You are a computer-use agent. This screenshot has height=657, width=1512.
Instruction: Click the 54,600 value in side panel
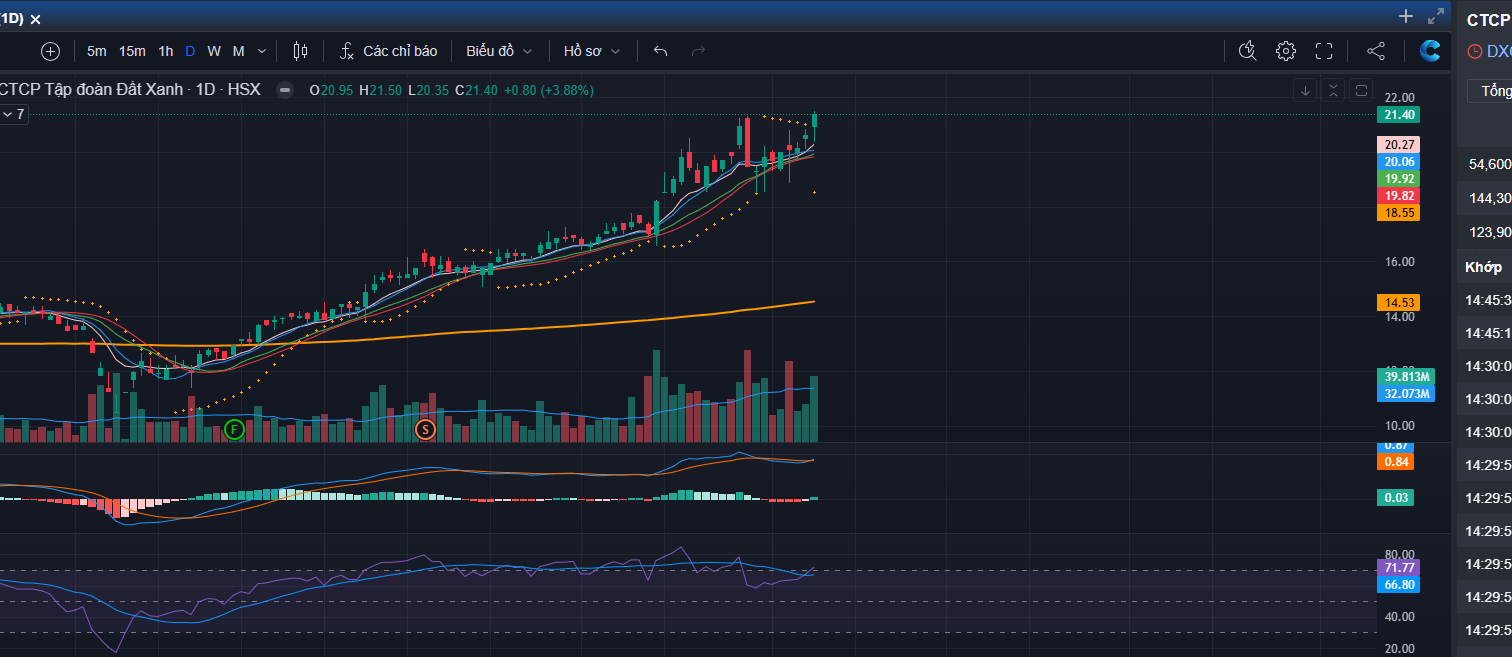tap(1490, 165)
